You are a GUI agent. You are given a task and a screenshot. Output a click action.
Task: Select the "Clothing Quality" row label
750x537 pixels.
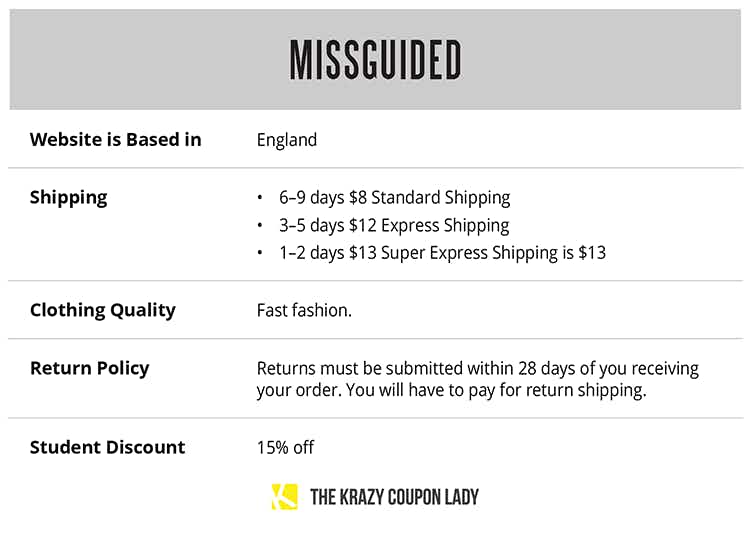(102, 310)
